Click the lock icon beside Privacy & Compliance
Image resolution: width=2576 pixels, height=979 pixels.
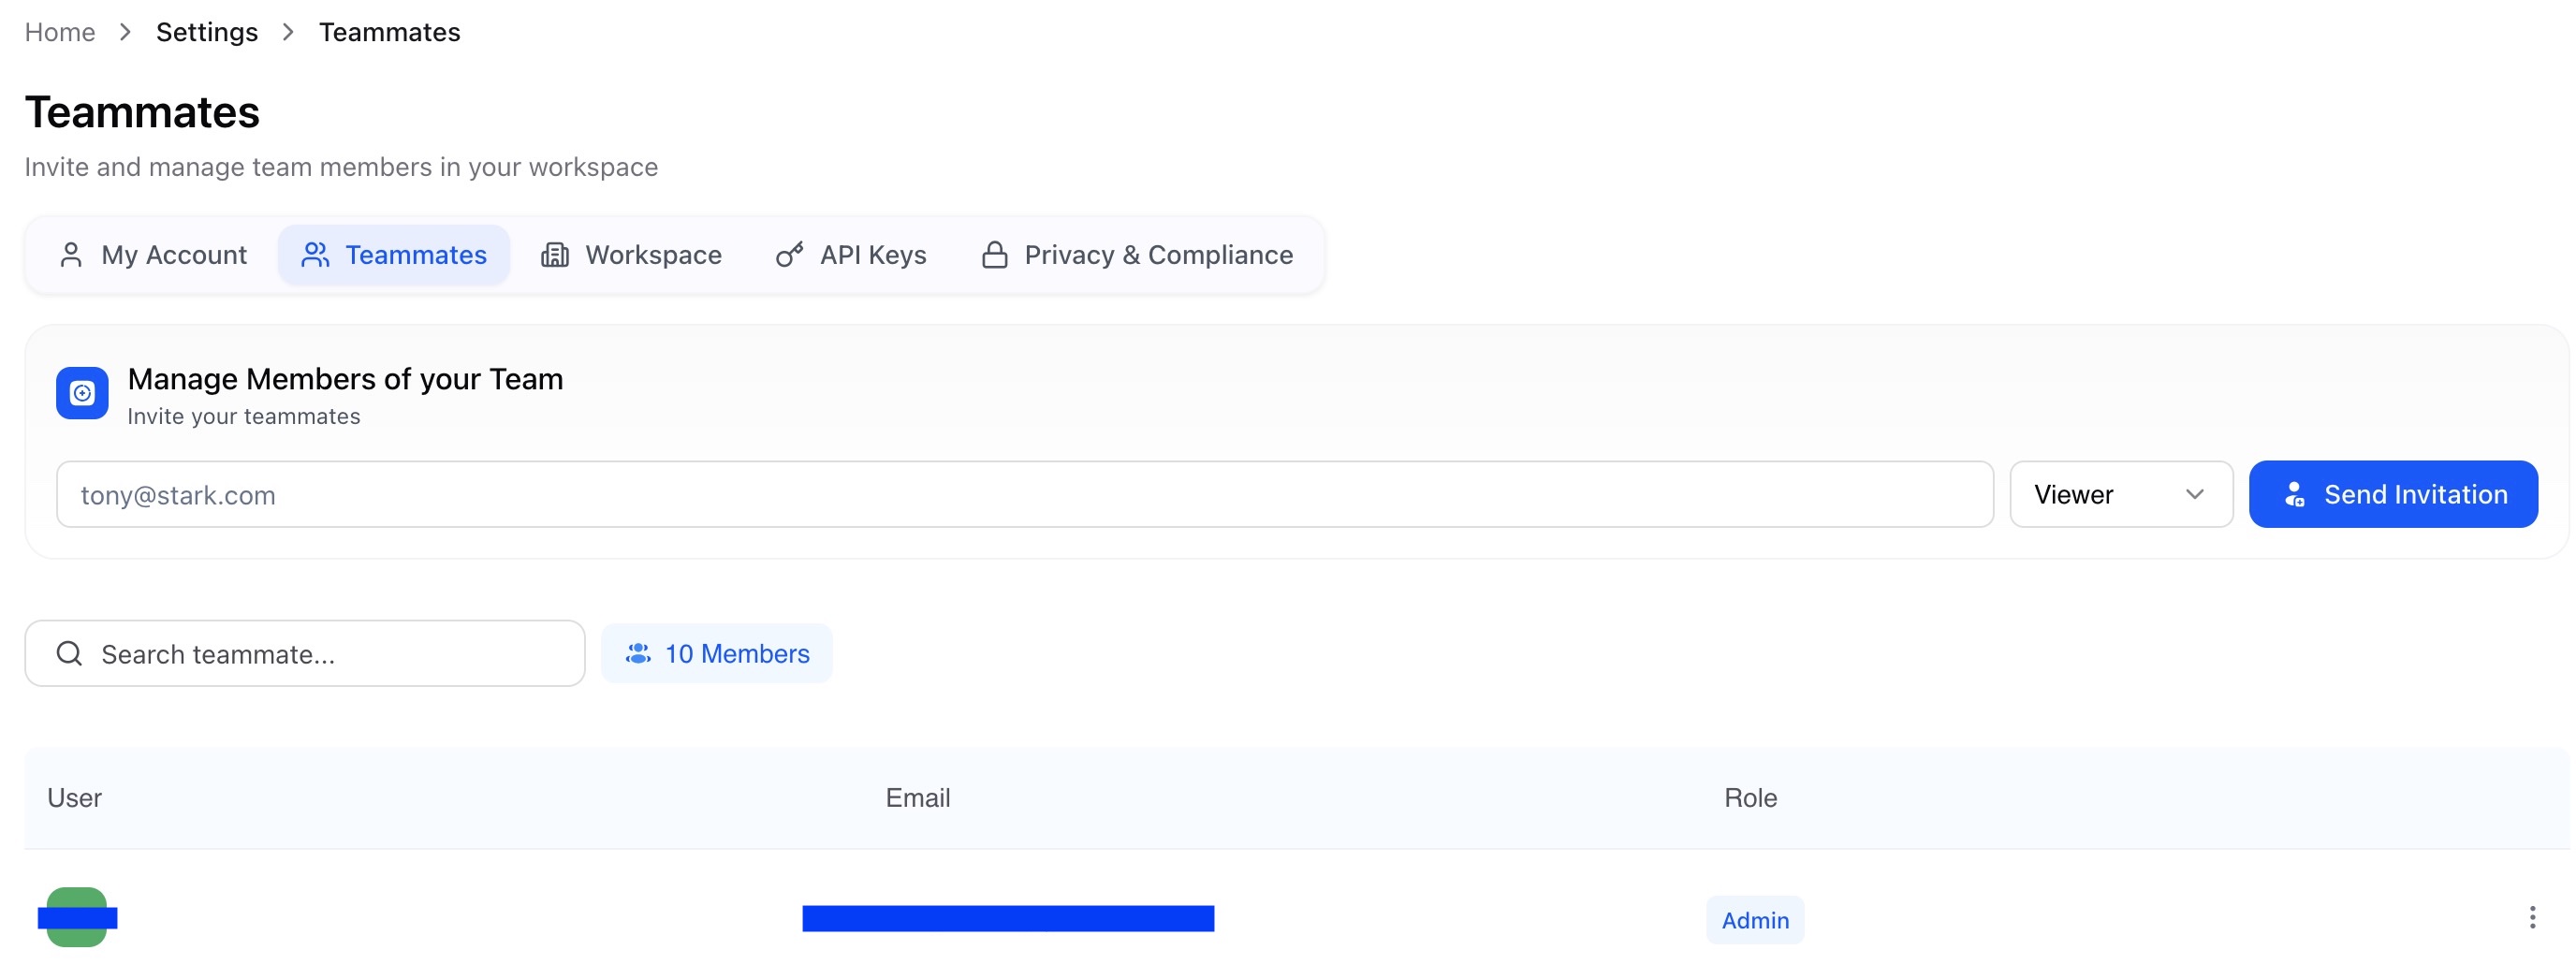[x=994, y=255]
